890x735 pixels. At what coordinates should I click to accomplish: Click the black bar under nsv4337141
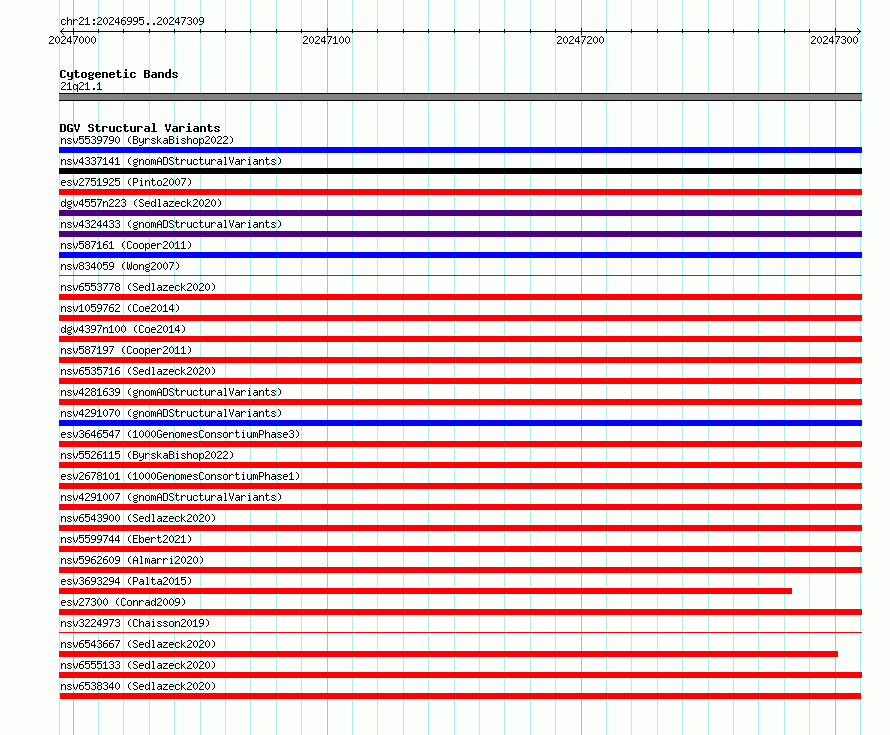coord(460,171)
